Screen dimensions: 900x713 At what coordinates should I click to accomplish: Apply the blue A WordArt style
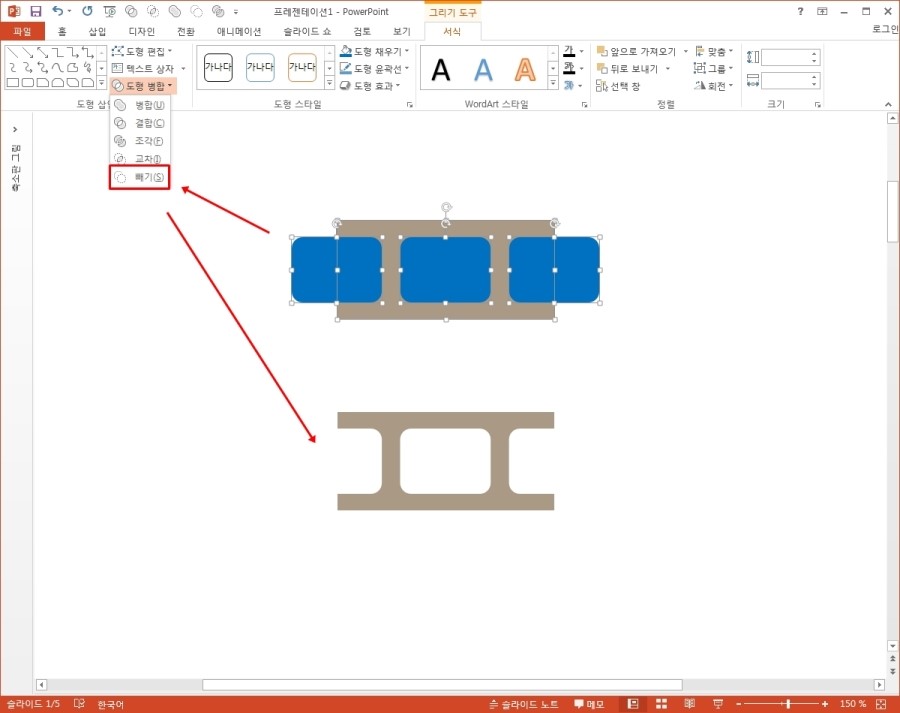click(483, 69)
